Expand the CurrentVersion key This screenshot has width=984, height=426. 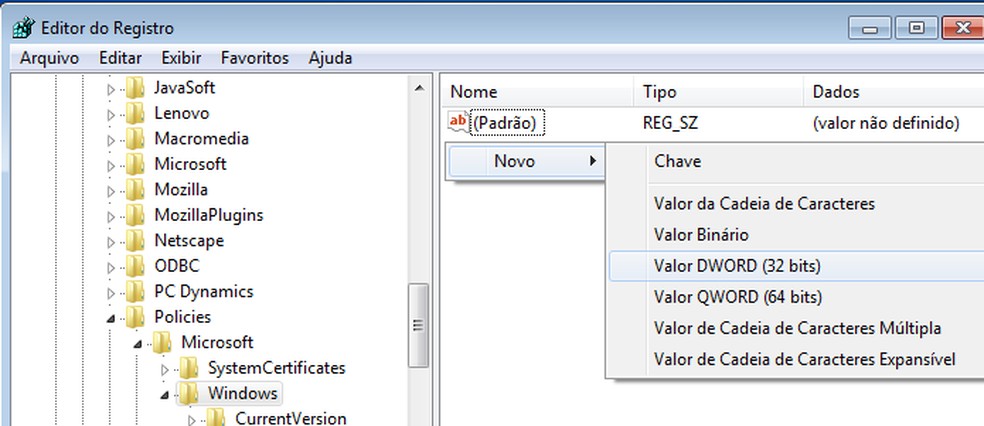192,420
